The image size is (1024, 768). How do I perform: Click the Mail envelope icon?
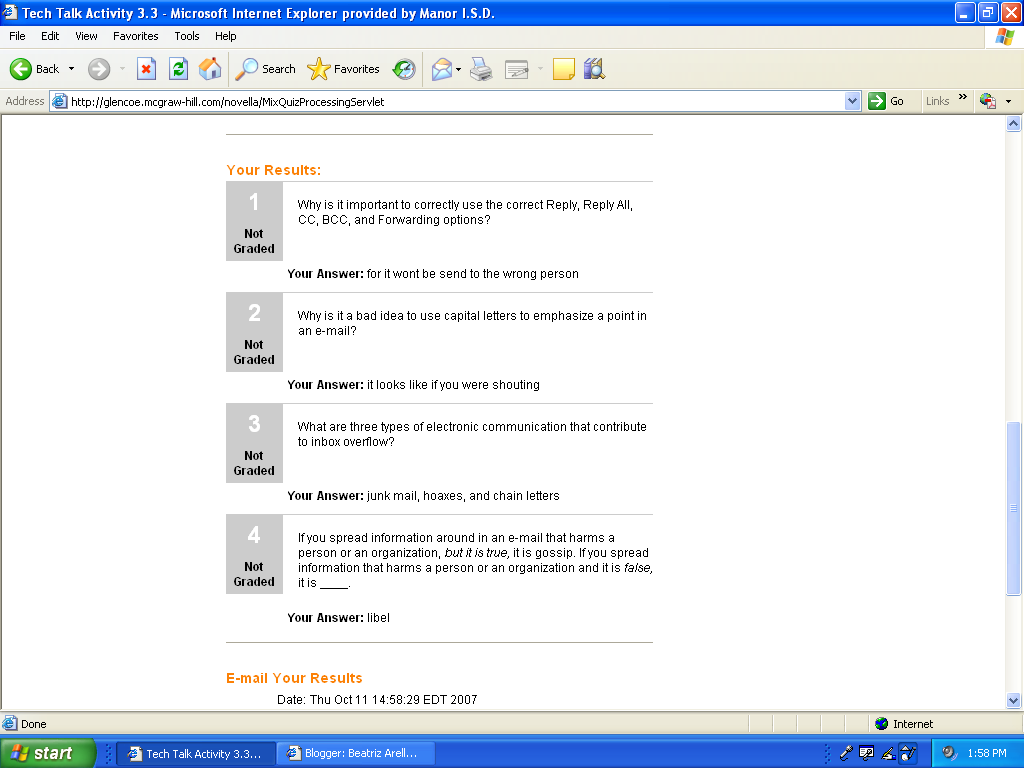point(442,69)
